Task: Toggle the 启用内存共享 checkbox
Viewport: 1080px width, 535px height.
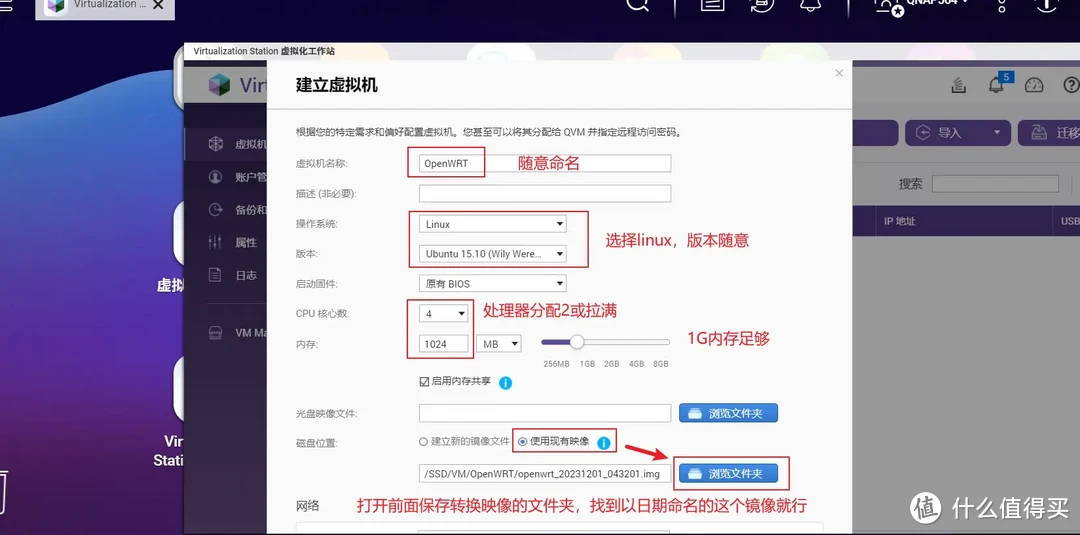Action: [424, 381]
